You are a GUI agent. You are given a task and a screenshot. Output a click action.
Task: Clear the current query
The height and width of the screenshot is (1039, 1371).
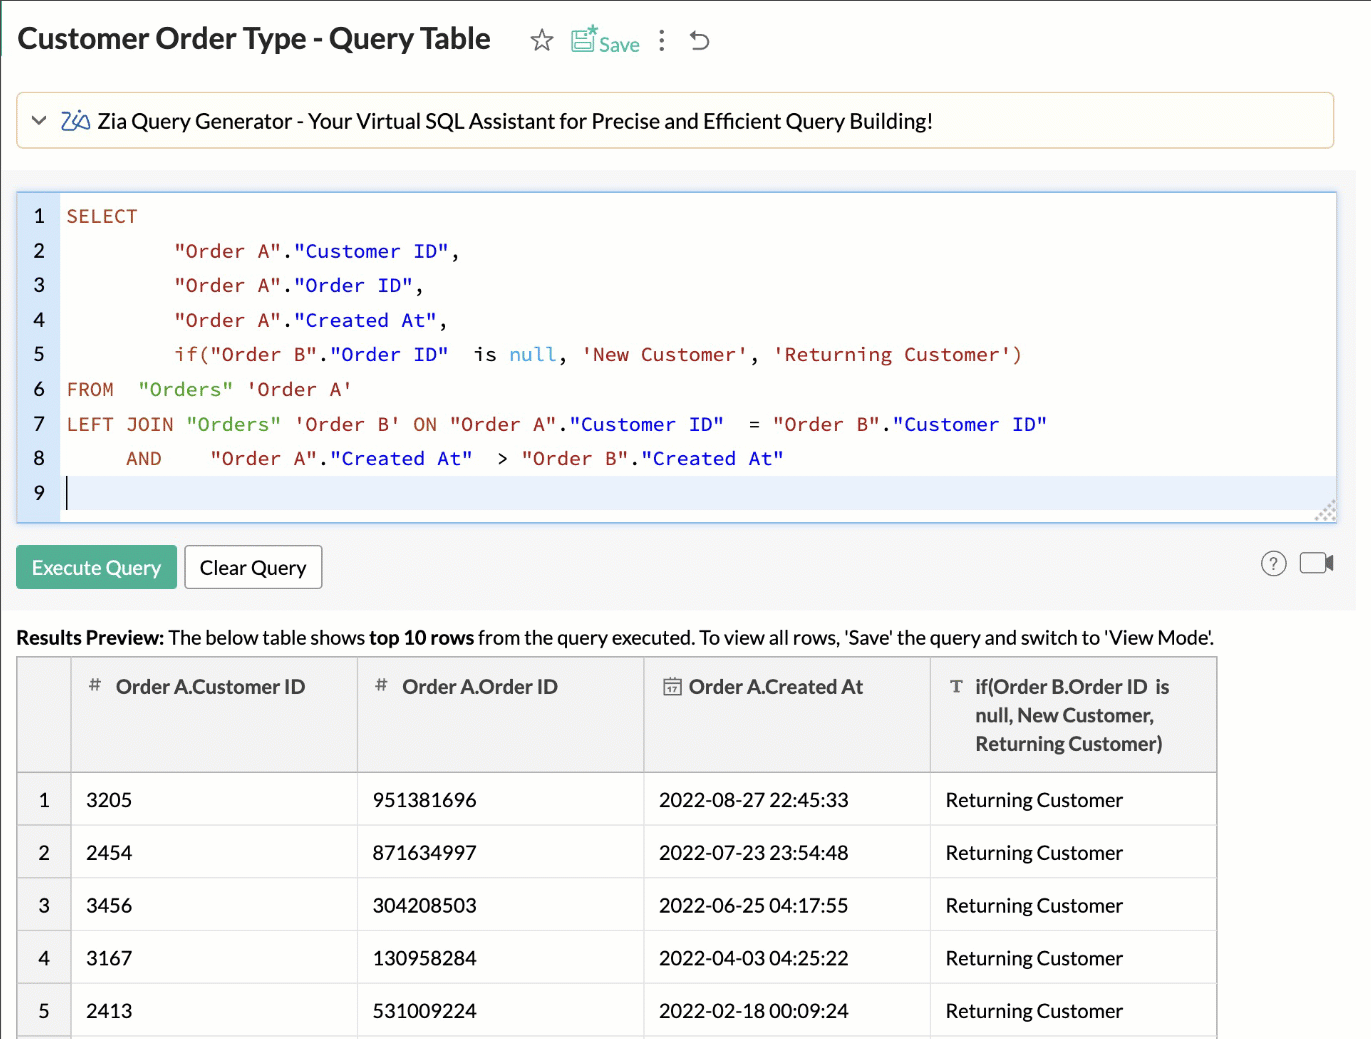(x=253, y=567)
